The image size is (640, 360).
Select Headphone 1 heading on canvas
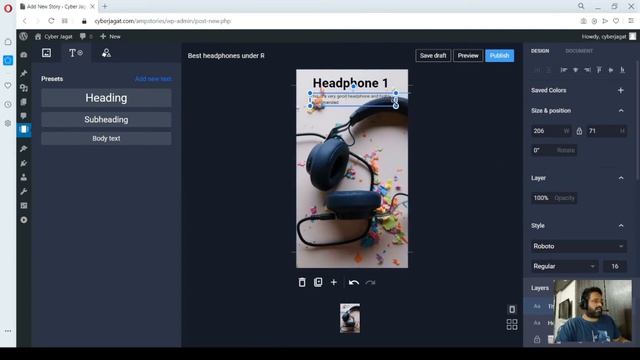coord(350,83)
